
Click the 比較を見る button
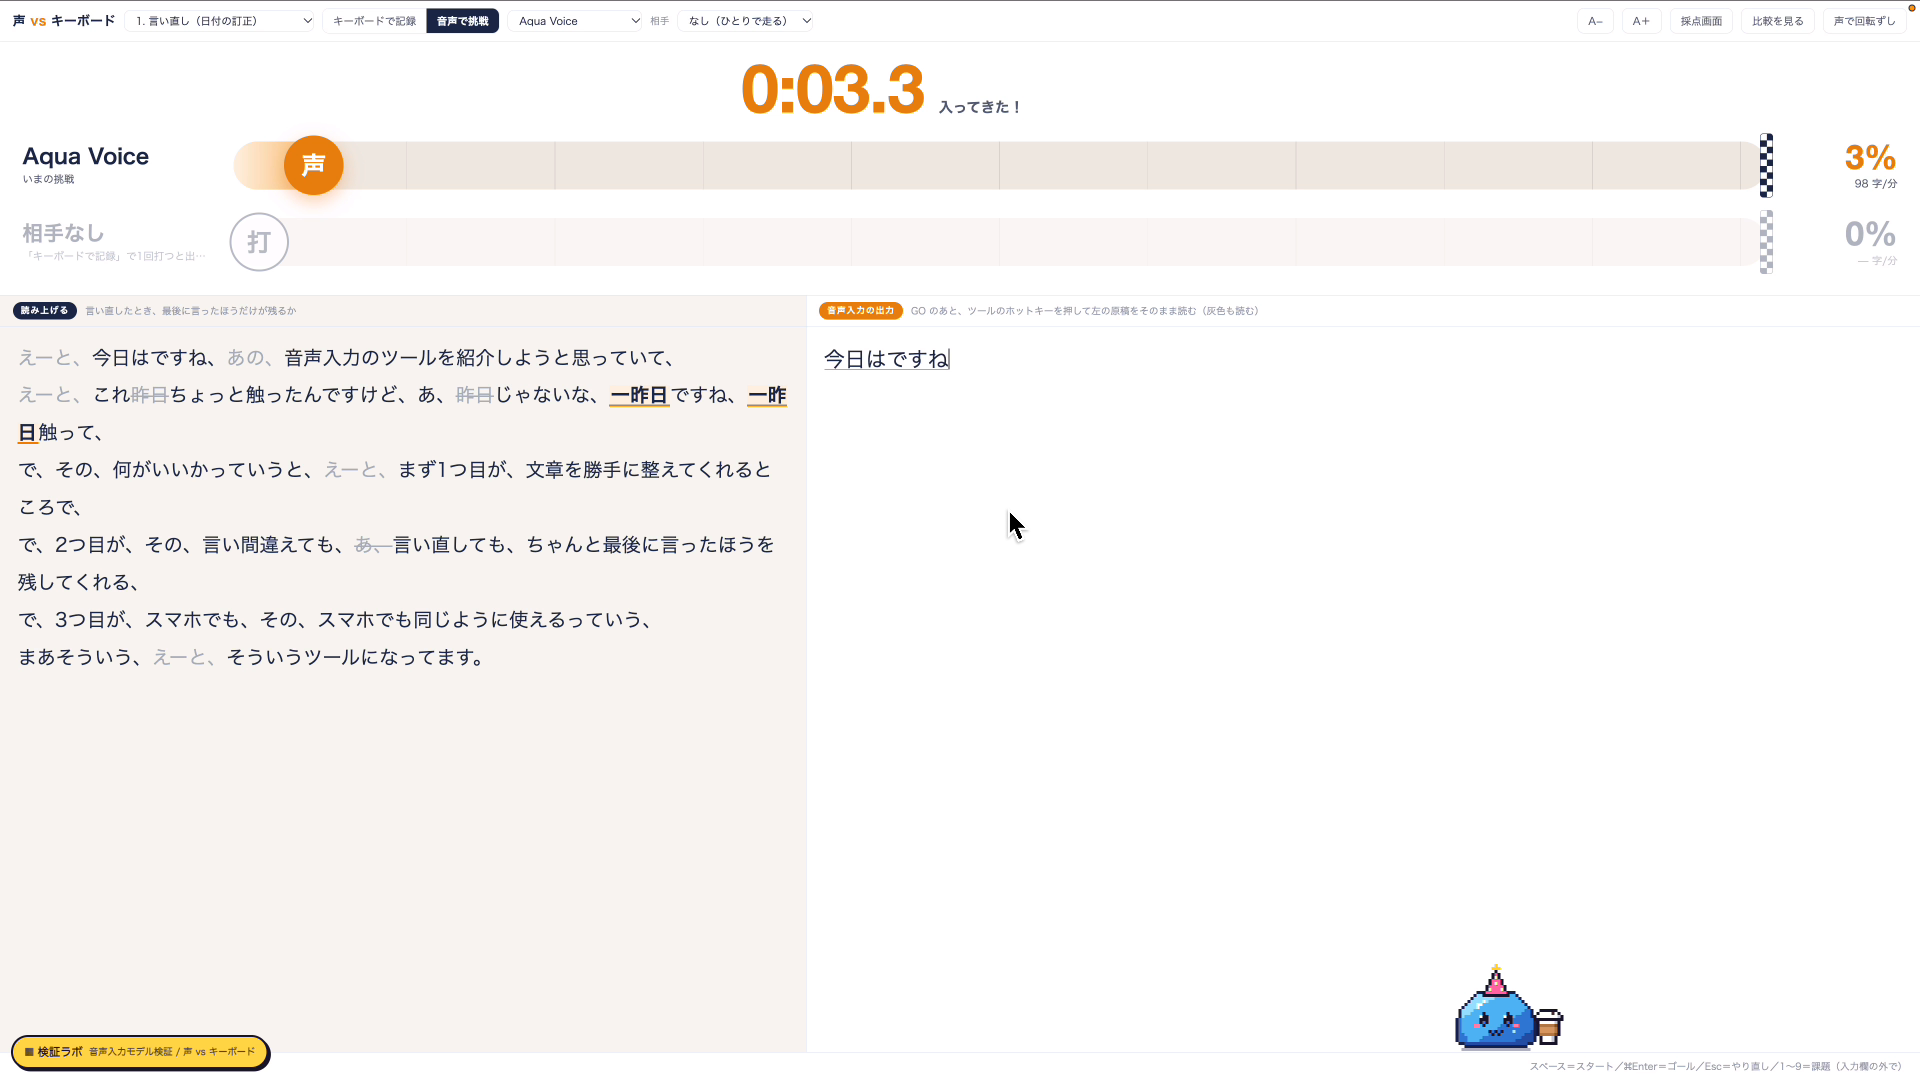coord(1777,21)
